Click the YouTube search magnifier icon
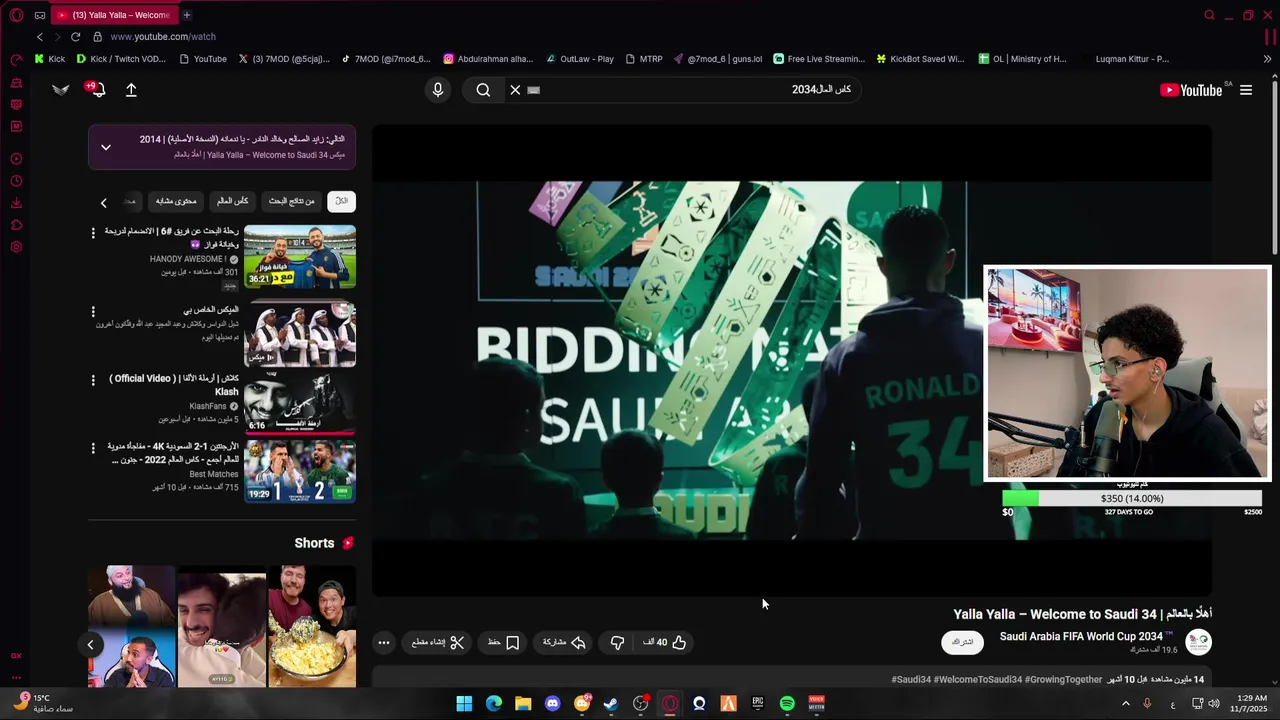The image size is (1280, 720). pyautogui.click(x=483, y=90)
